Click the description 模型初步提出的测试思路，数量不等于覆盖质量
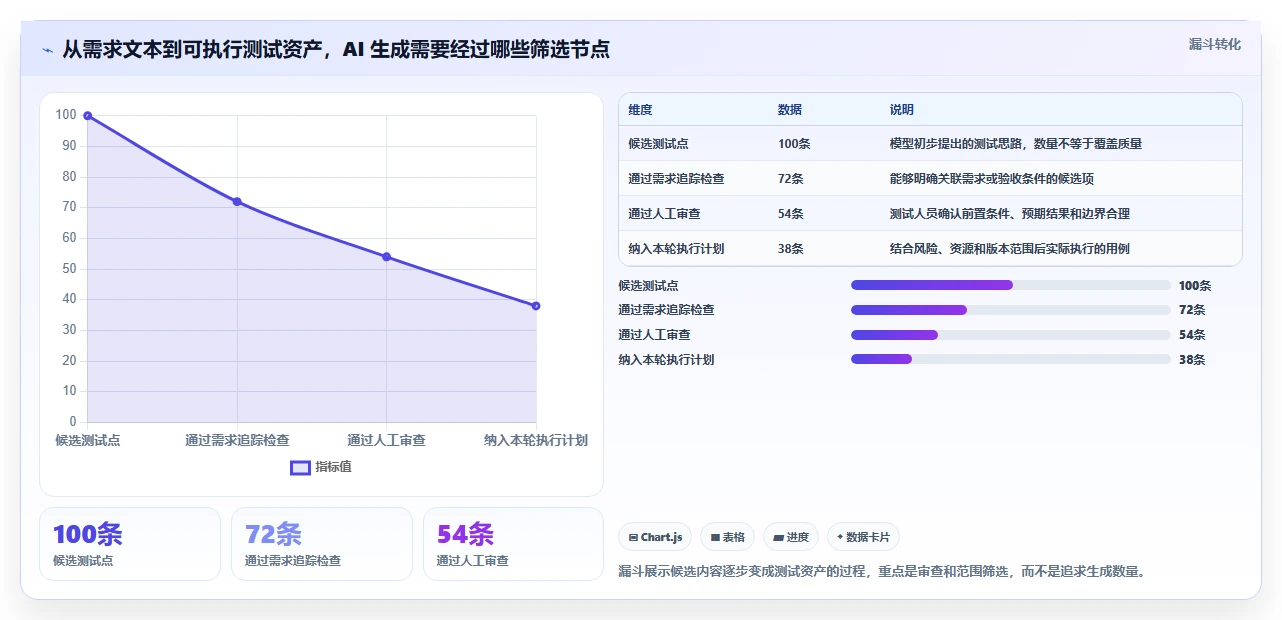Viewport: 1282px width, 620px height. 1016,144
